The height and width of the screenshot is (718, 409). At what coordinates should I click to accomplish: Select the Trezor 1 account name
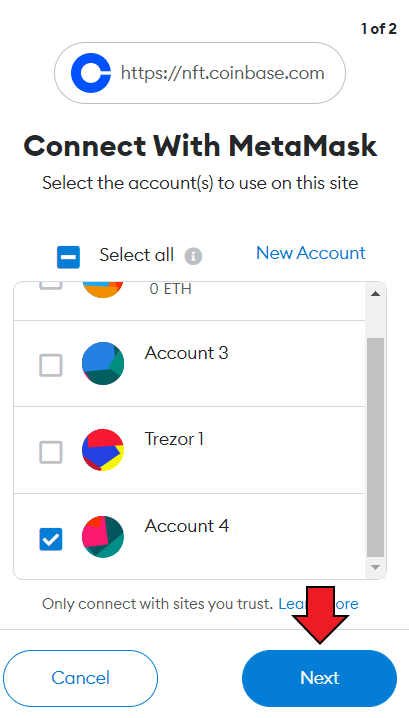click(x=174, y=440)
